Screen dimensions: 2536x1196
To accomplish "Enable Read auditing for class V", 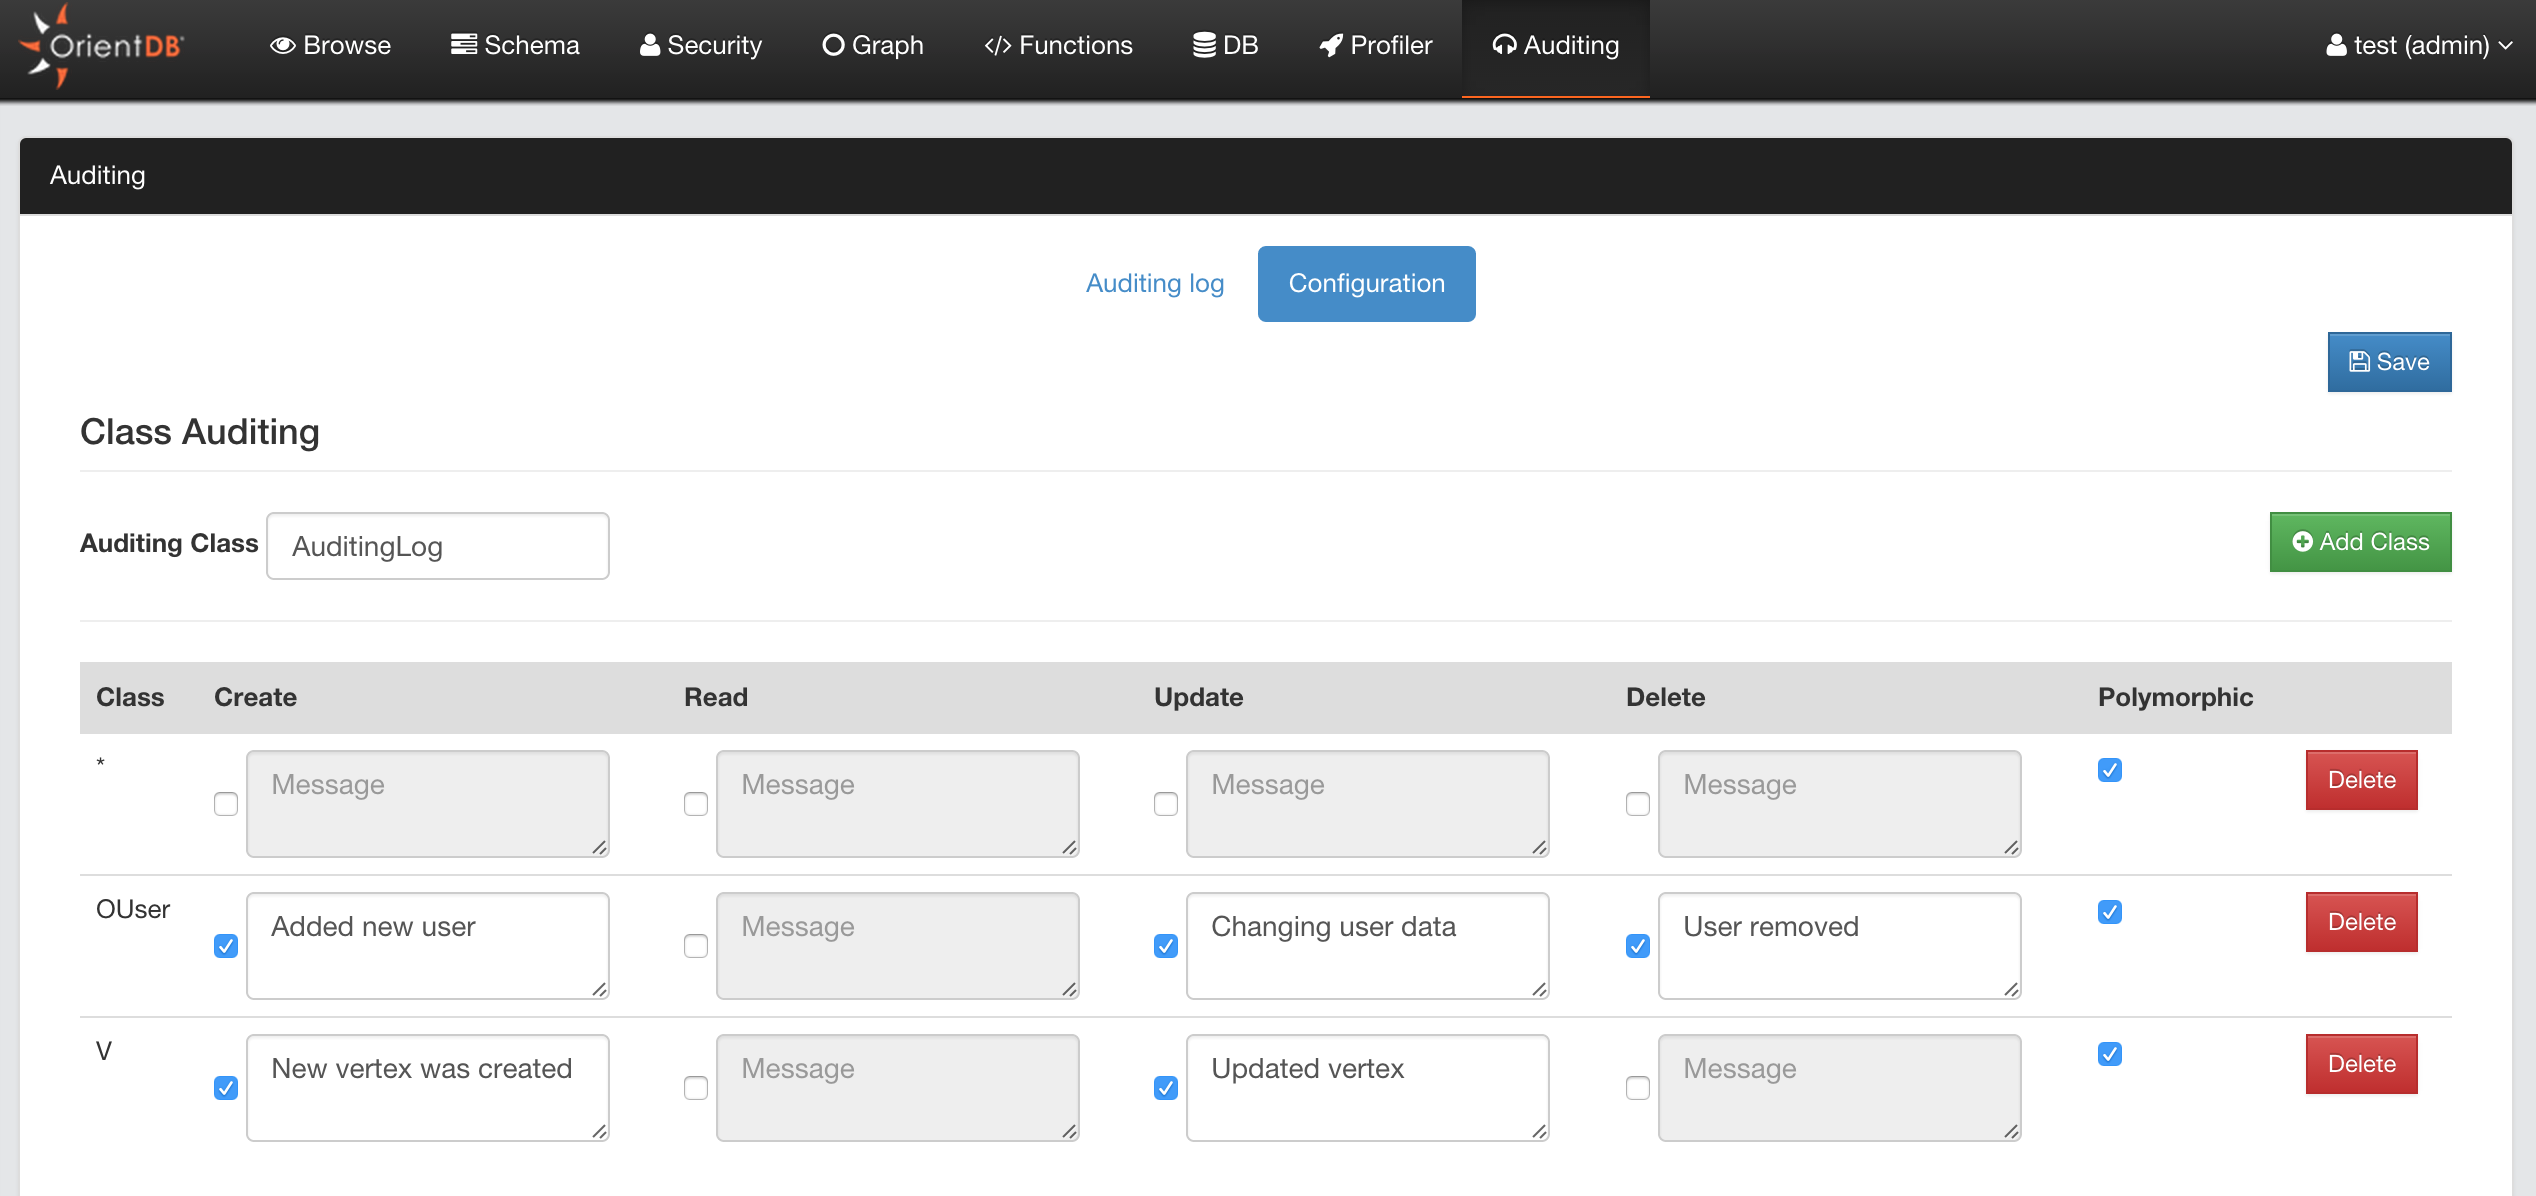I will pos(696,1088).
